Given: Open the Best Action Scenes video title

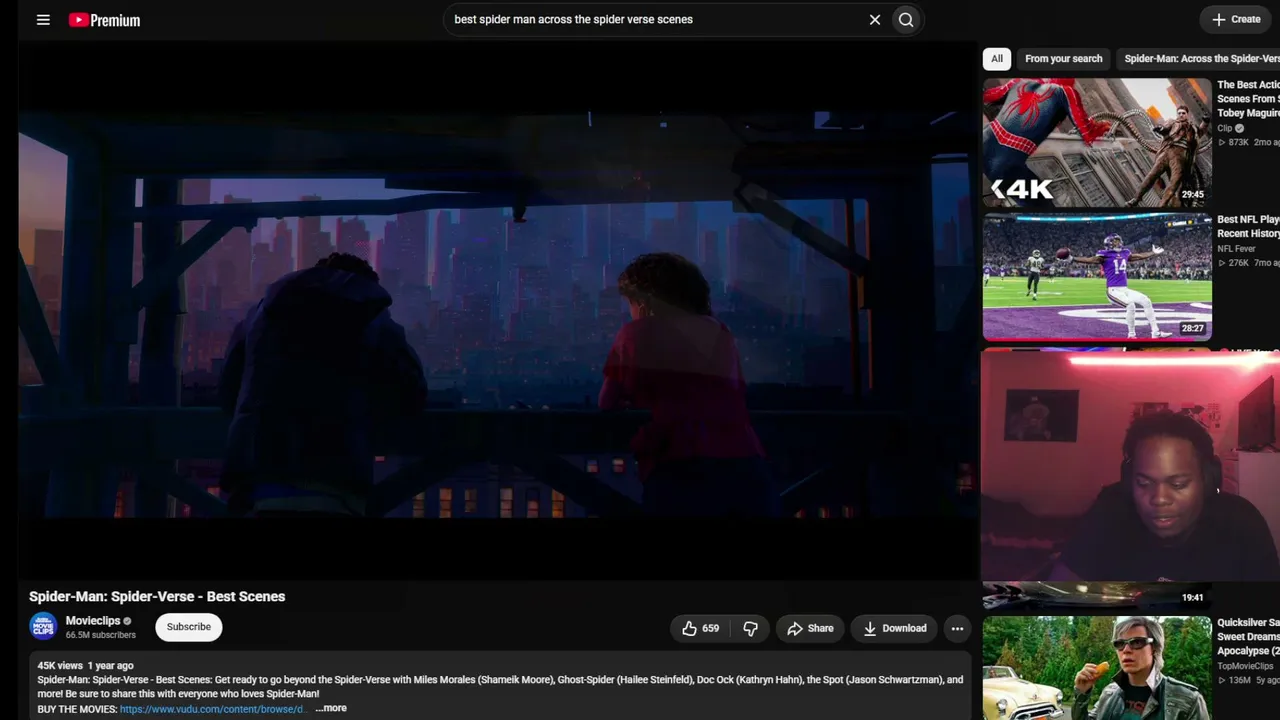Looking at the screenshot, I should coord(1248,99).
